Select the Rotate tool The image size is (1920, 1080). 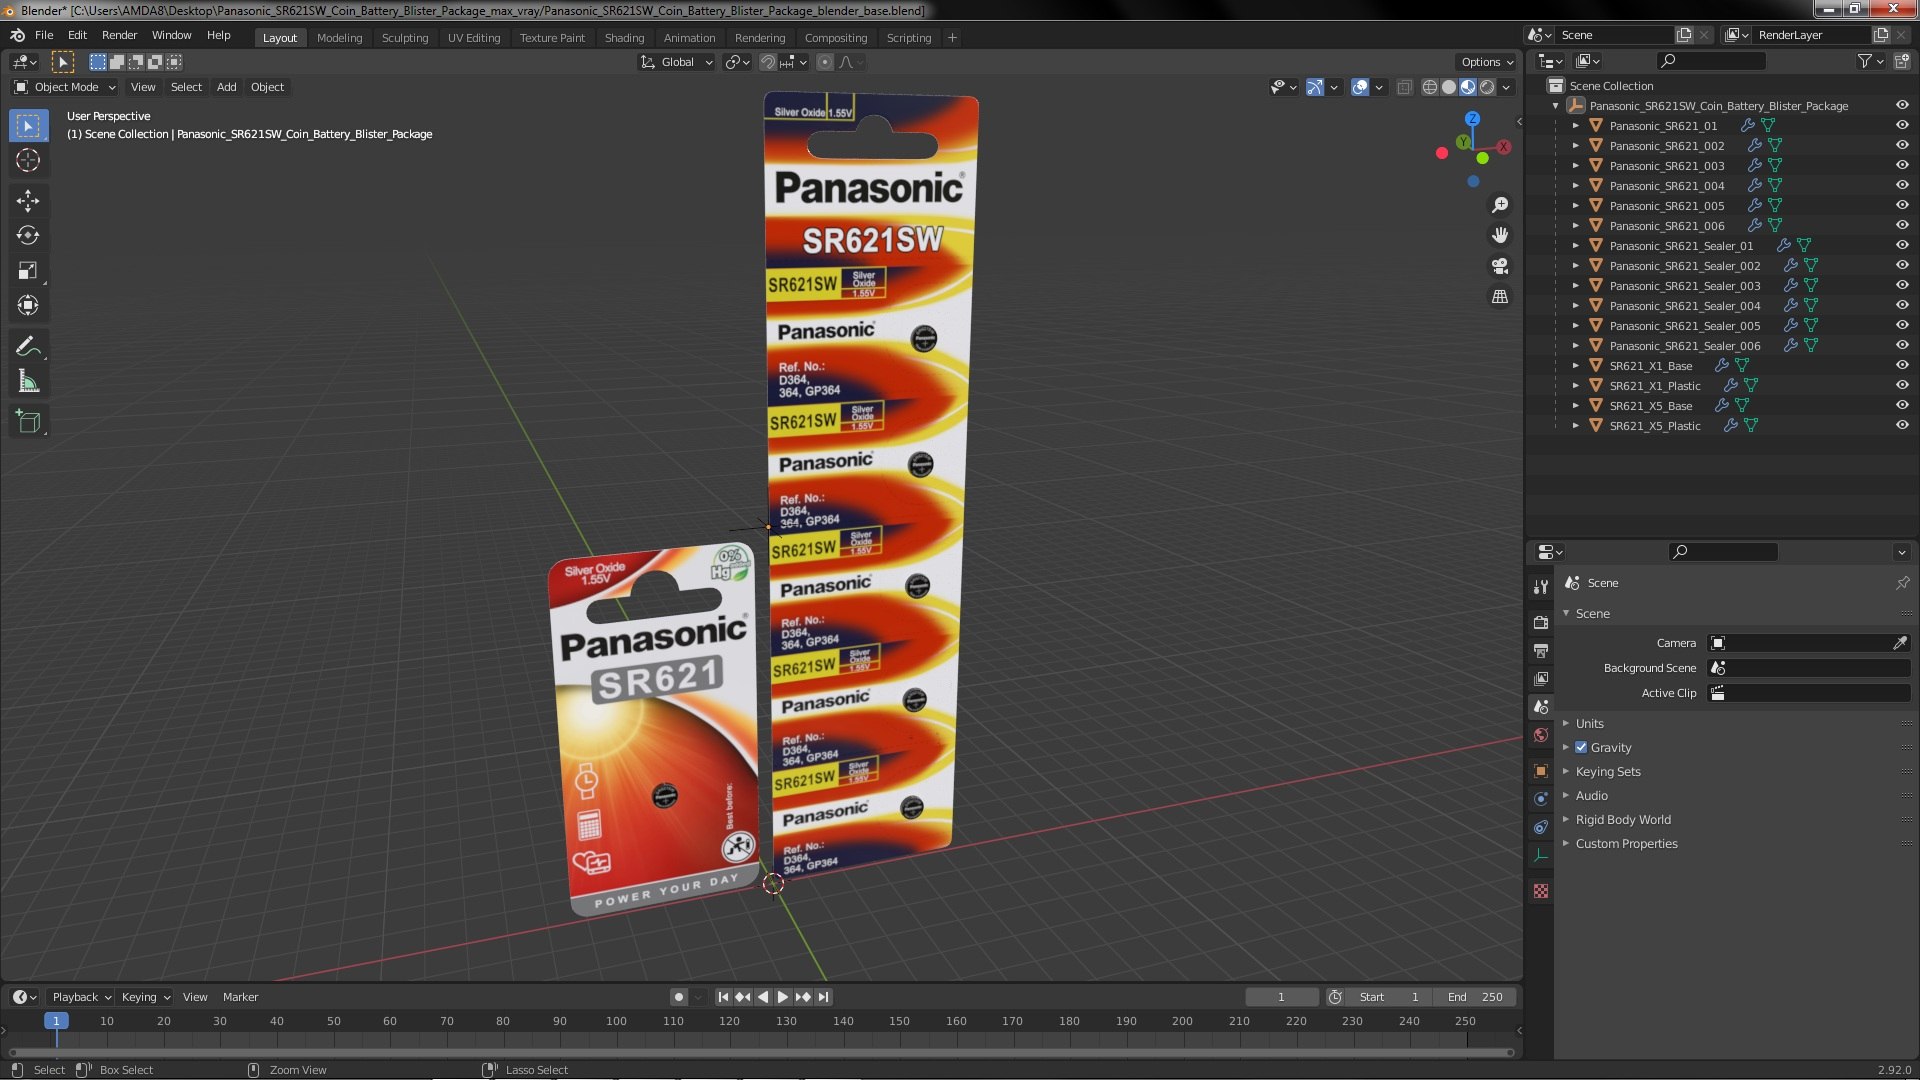28,236
